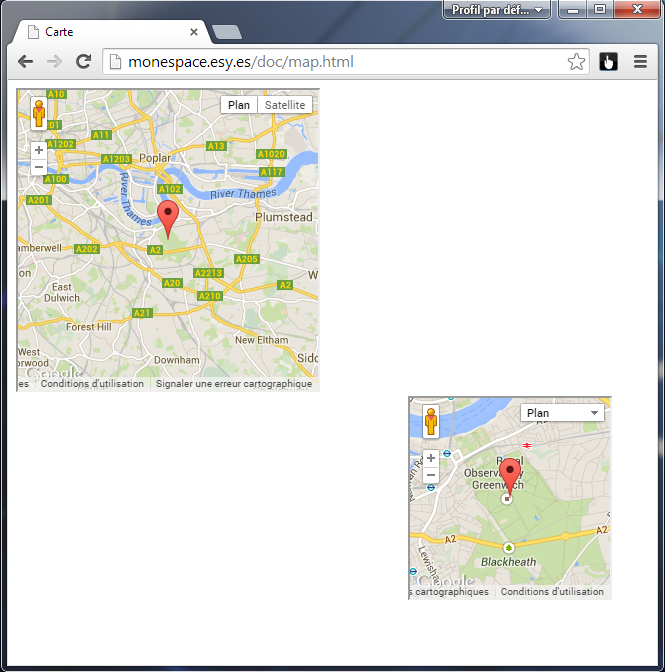Image resolution: width=665 pixels, height=672 pixels.
Task: Zoom out on the large map
Action: (39, 167)
